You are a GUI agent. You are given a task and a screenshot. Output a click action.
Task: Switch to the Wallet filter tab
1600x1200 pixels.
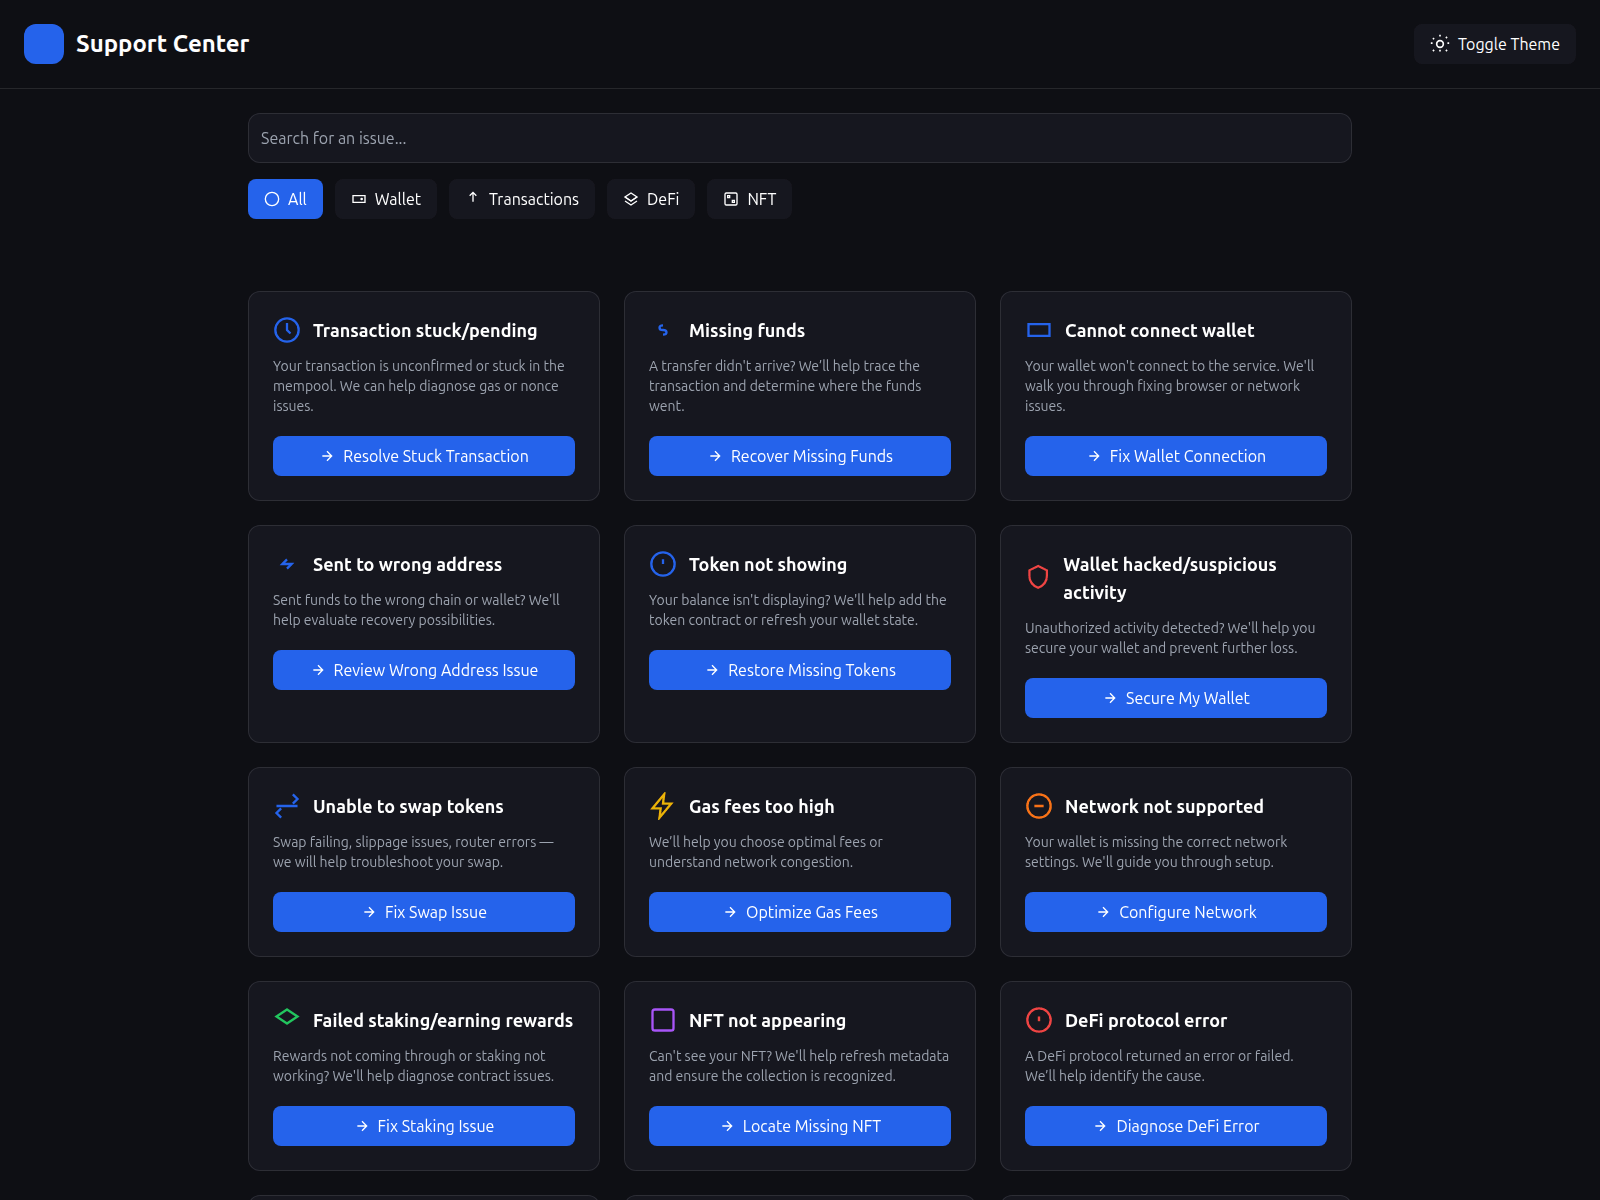tap(385, 199)
